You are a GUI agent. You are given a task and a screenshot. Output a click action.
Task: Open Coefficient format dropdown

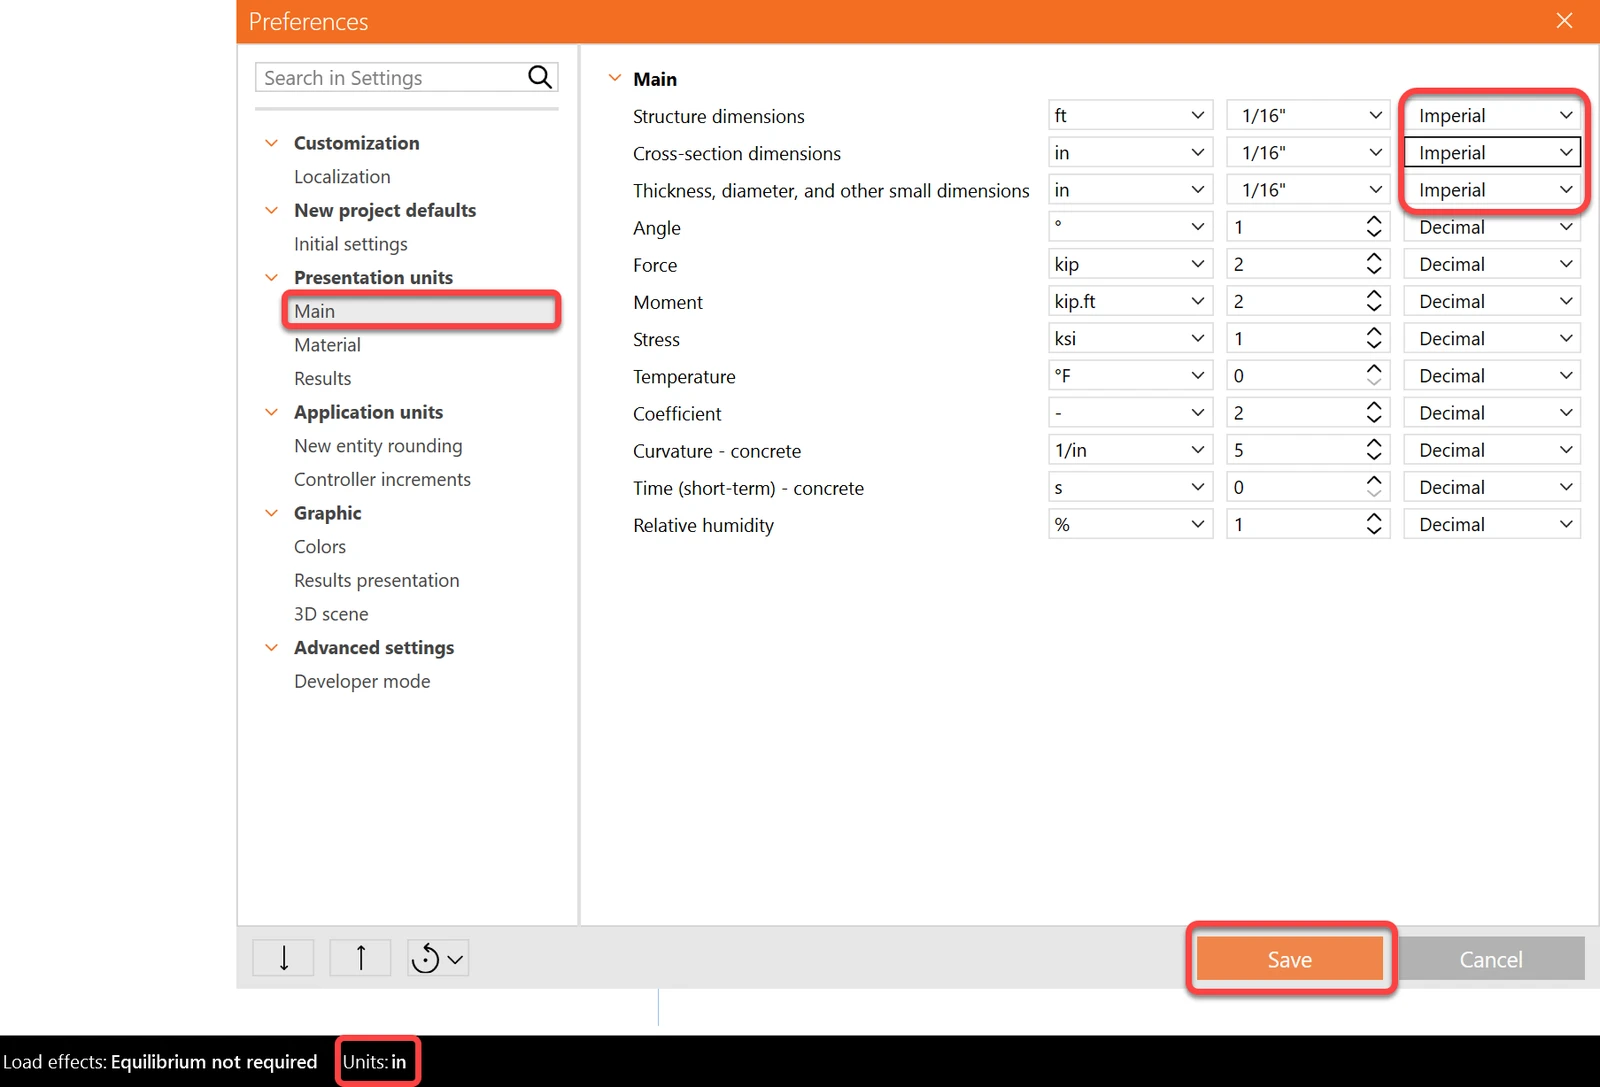(x=1492, y=413)
